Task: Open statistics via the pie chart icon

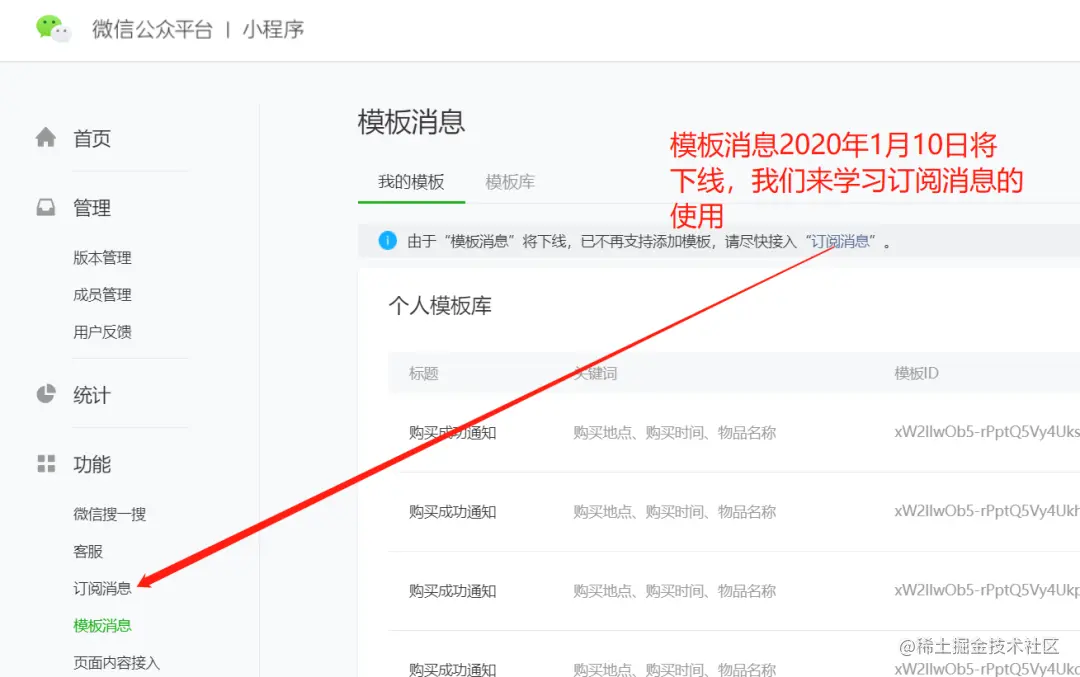Action: tap(46, 394)
